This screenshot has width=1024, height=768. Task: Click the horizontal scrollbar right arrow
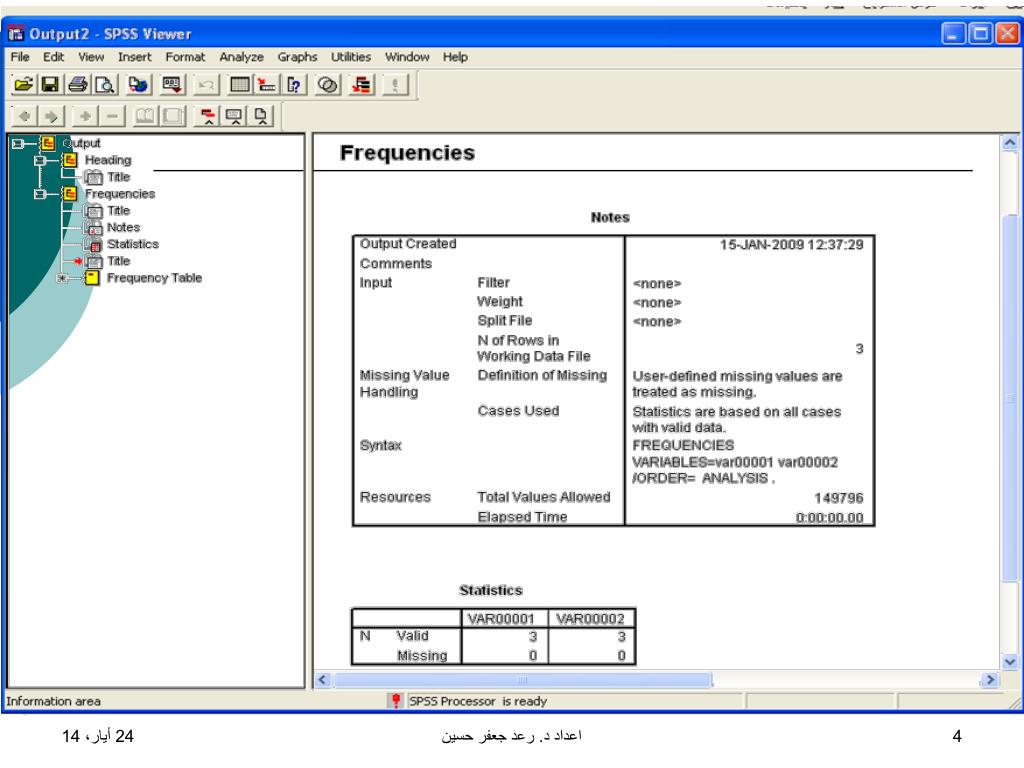coord(990,680)
